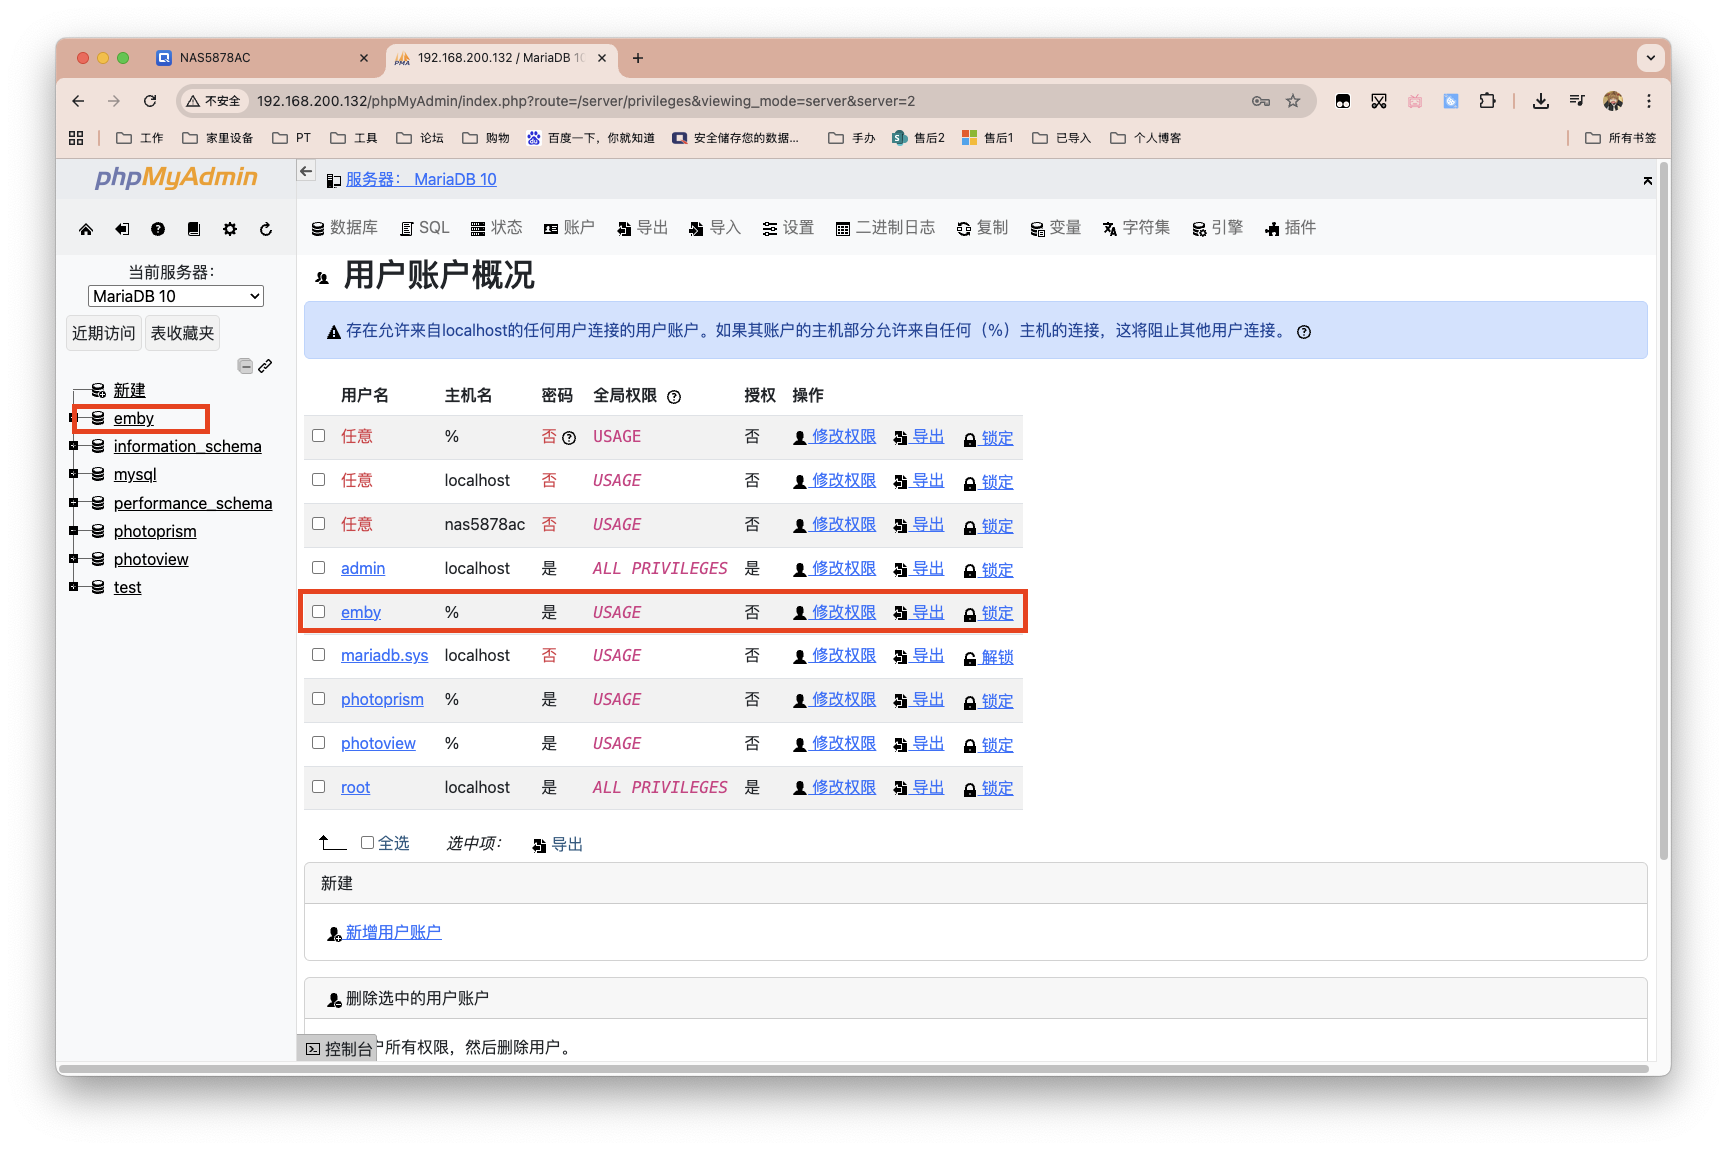Click the help icon next to 全局权限

pos(674,396)
